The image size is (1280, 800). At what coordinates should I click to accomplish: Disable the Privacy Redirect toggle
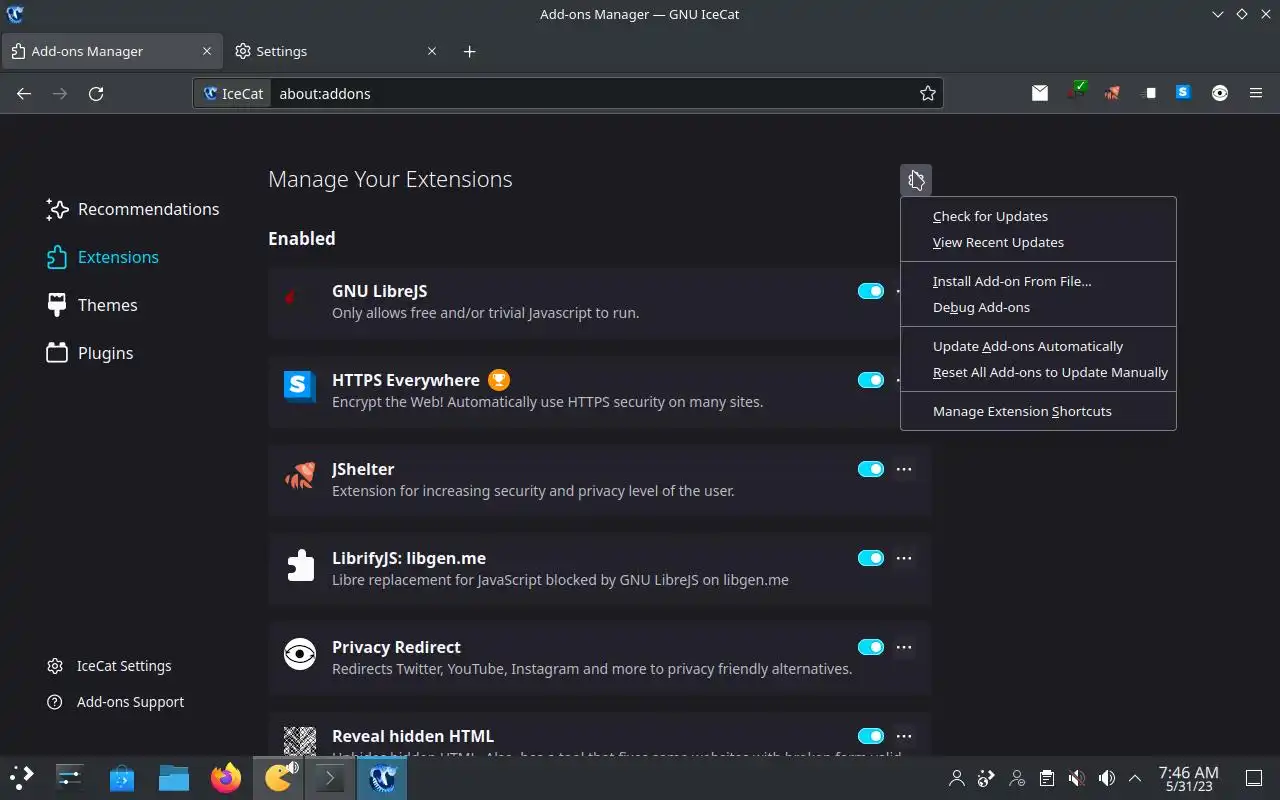(x=871, y=647)
